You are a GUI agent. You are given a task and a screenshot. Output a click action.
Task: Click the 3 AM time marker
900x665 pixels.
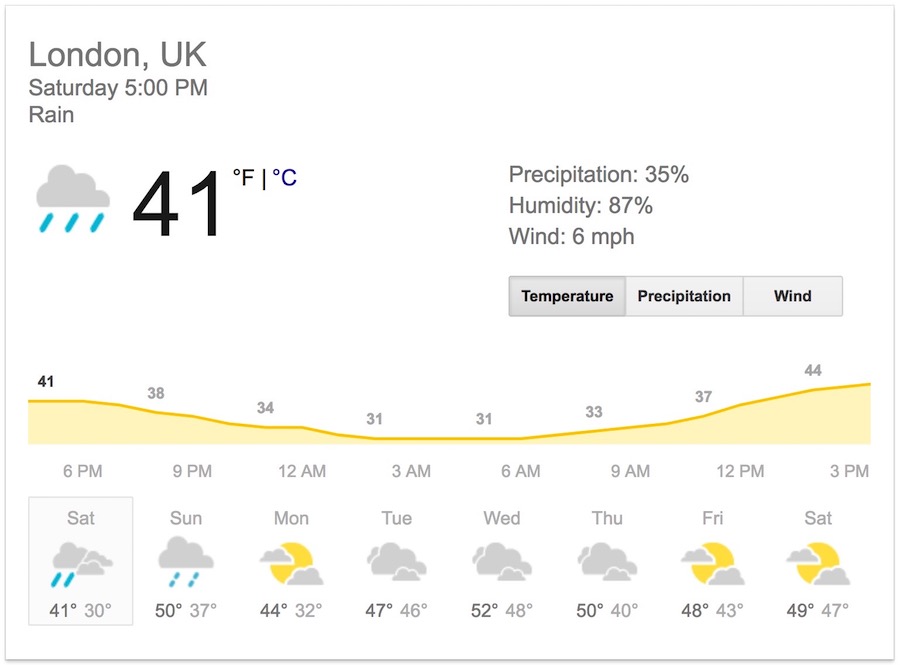pos(411,471)
